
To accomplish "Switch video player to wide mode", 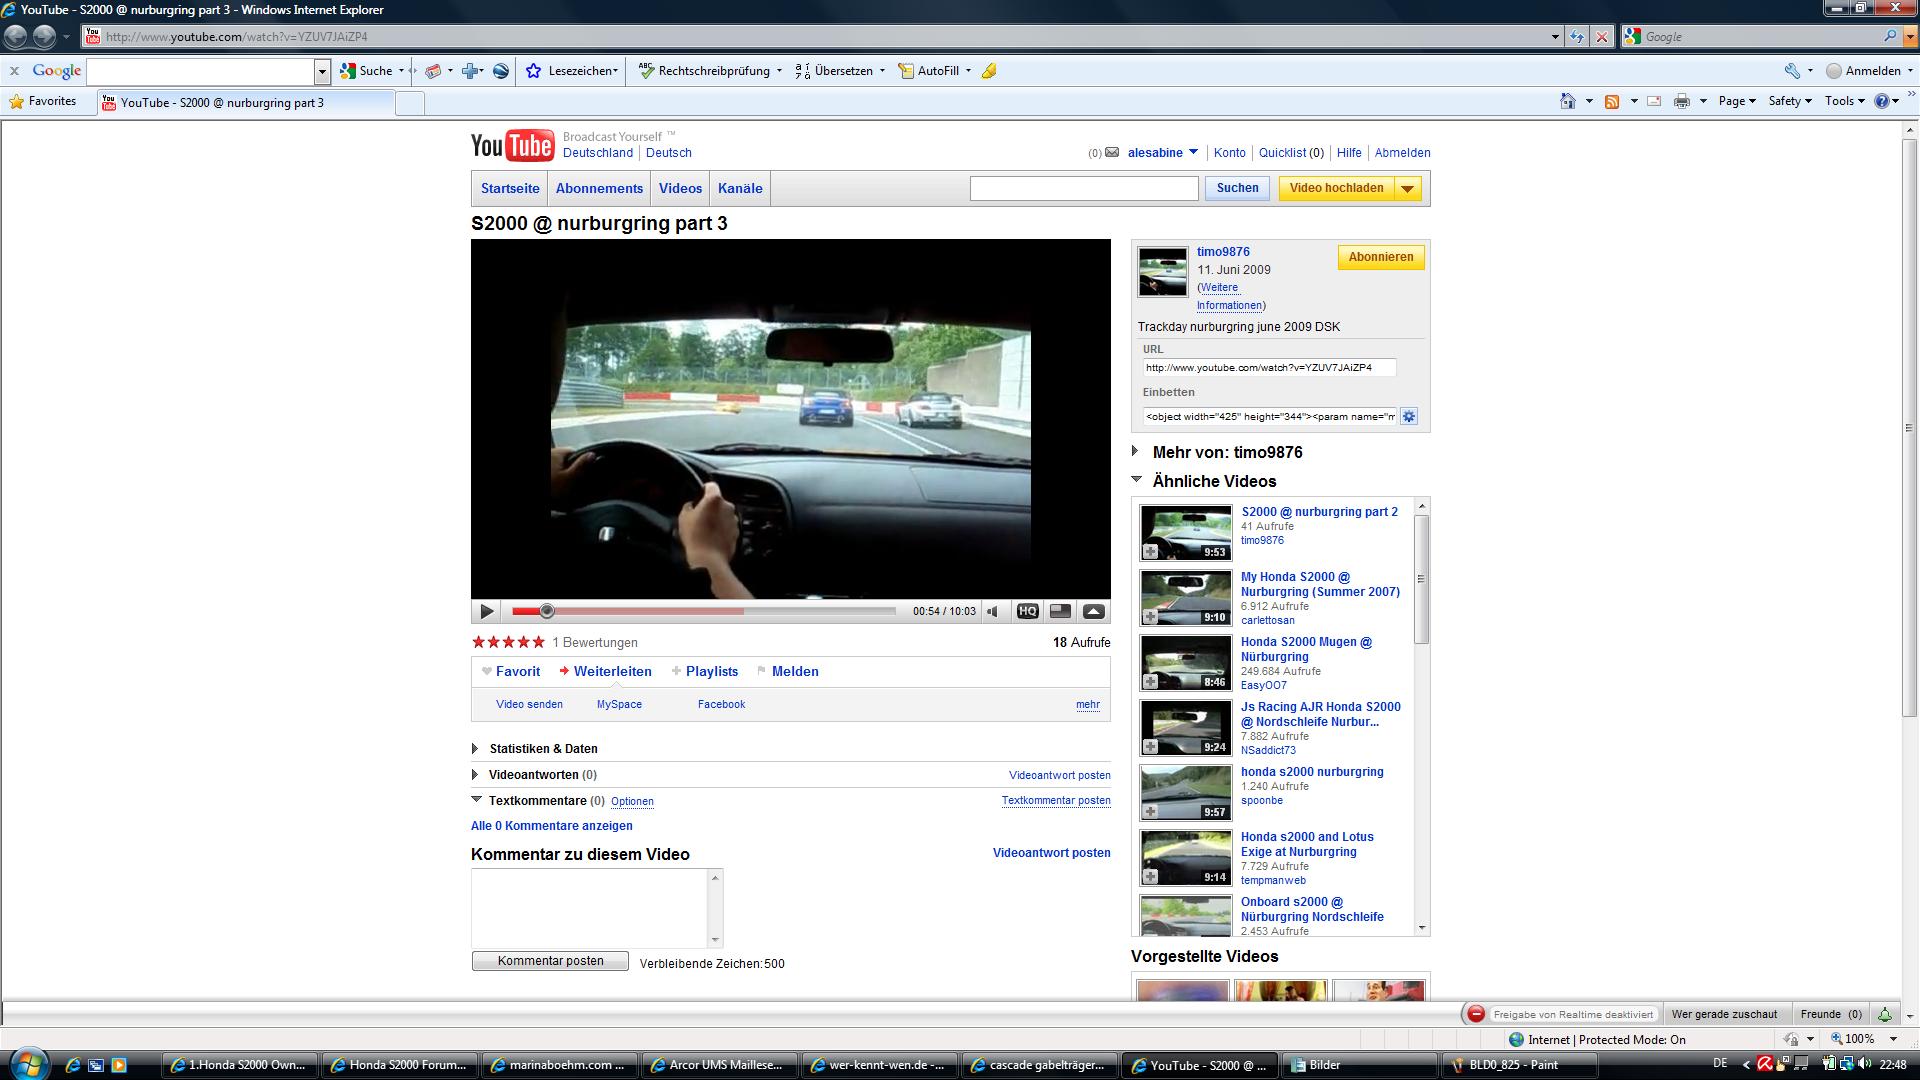I will (1060, 611).
